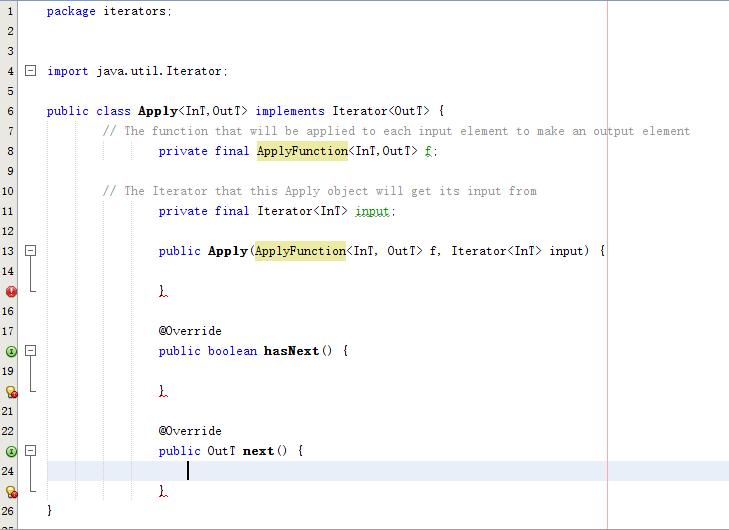This screenshot has width=729, height=530.
Task: Click ApplyFunction in the constructor parameters
Action: pos(300,251)
